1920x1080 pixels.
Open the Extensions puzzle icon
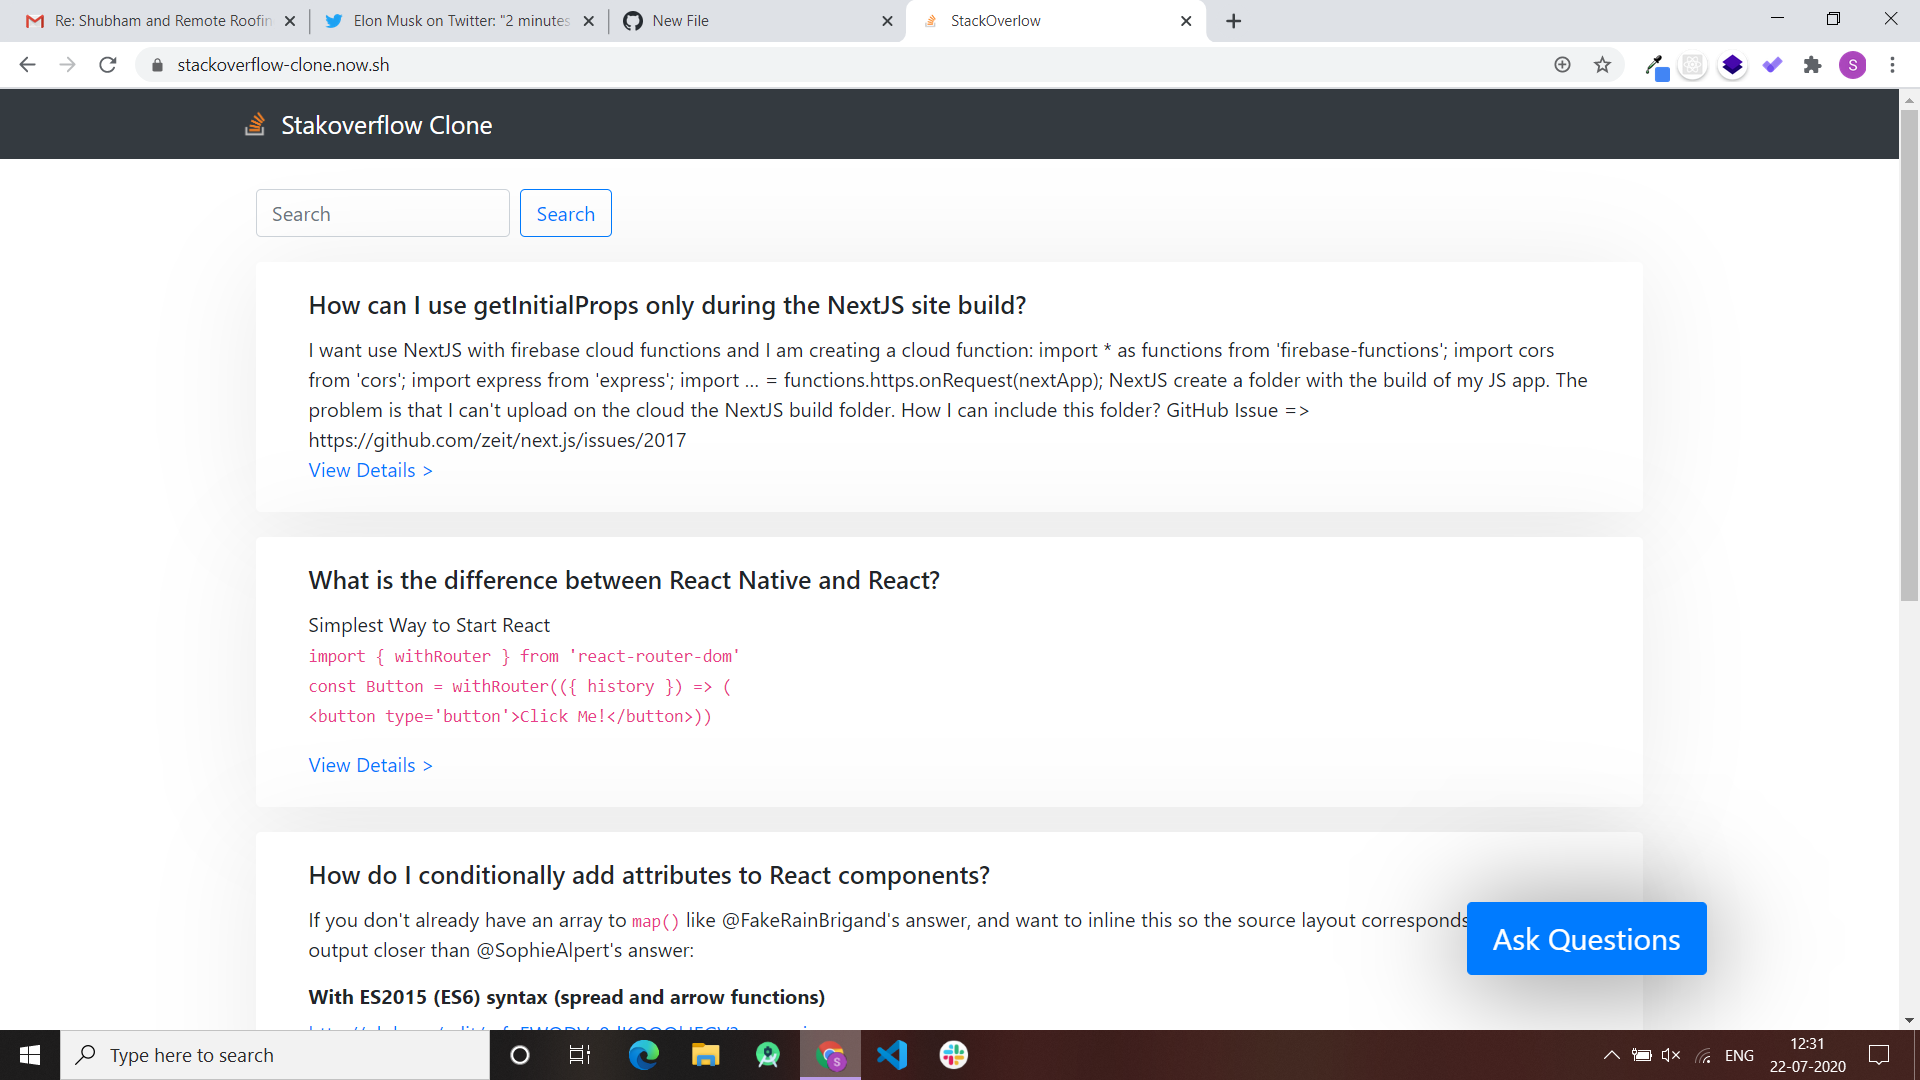coord(1812,65)
